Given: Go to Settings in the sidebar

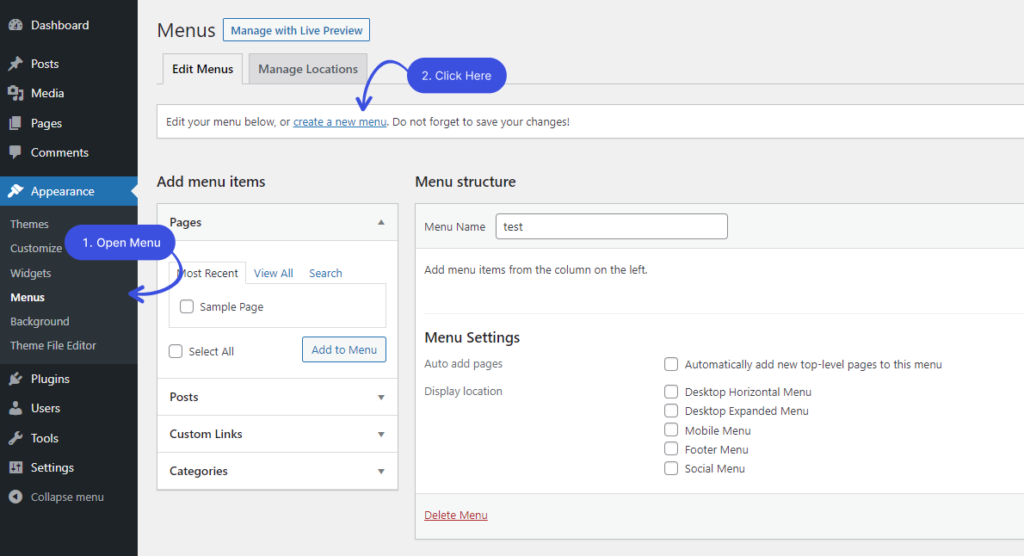Looking at the screenshot, I should pos(52,467).
